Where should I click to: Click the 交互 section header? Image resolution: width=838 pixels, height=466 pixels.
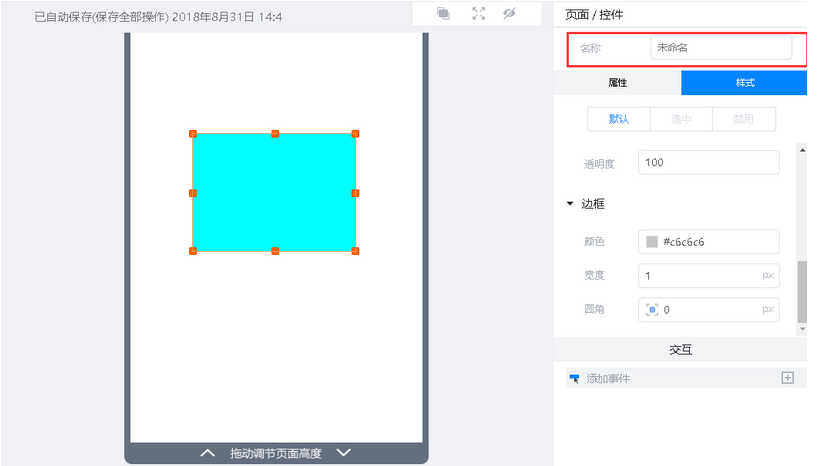680,350
